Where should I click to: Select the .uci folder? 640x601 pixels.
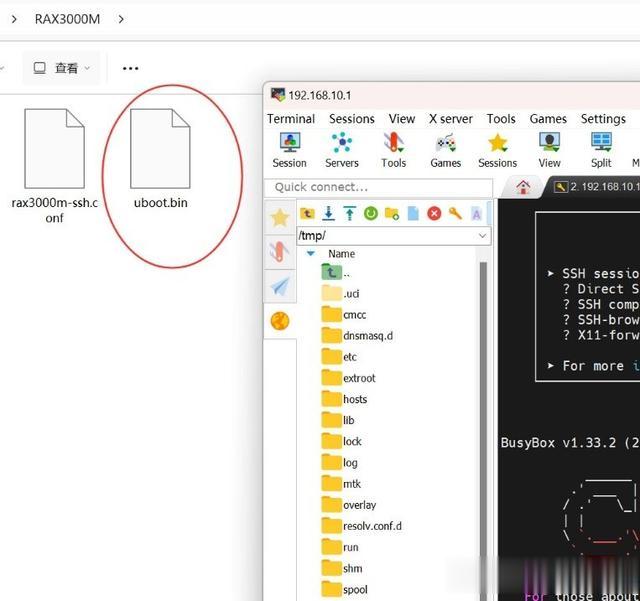tap(340, 294)
